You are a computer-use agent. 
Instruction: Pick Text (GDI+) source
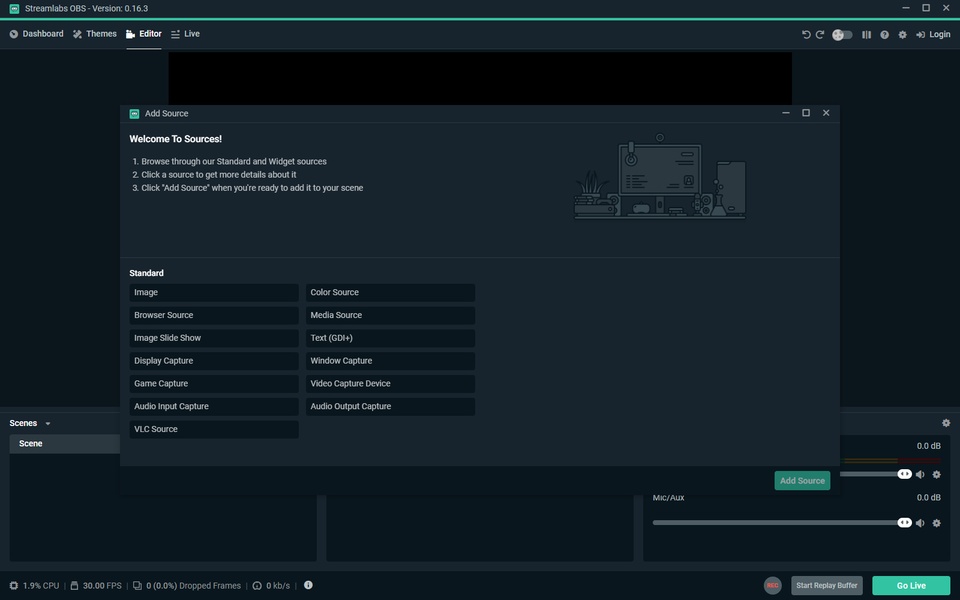[390, 338]
